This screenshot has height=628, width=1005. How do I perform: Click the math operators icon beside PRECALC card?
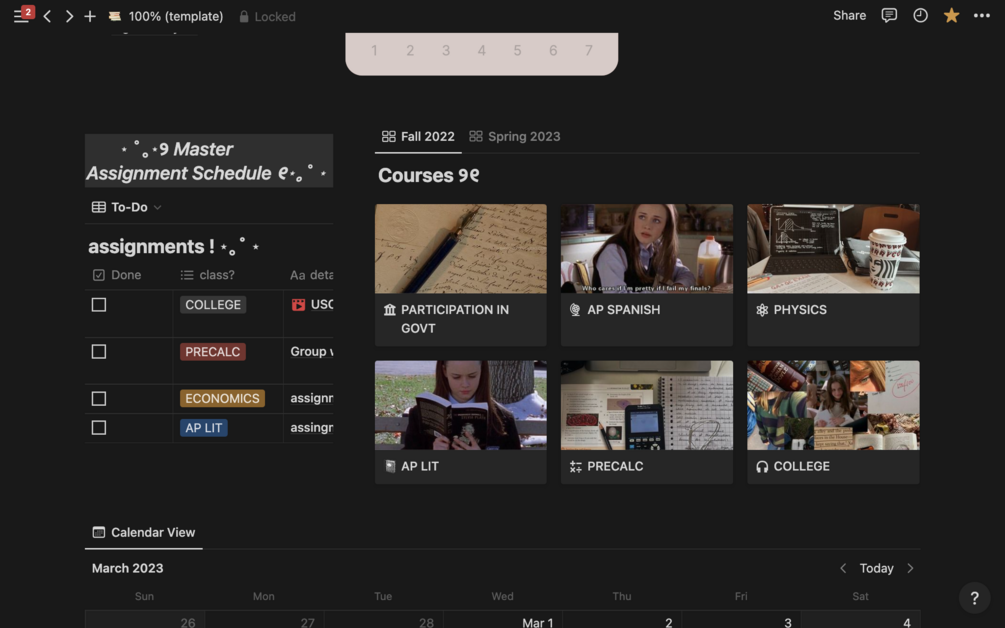point(576,467)
